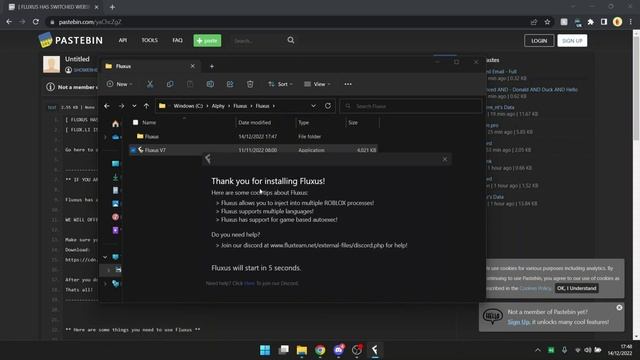Open File Explorer from taskbar
Screen dimensions: 640x360
[302, 350]
